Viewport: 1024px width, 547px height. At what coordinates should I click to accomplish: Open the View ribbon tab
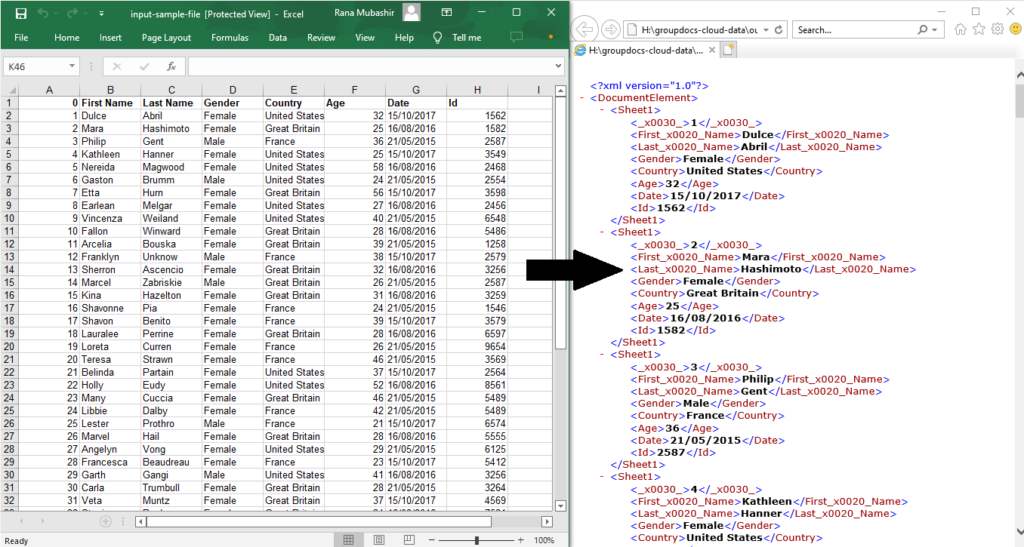pyautogui.click(x=364, y=38)
